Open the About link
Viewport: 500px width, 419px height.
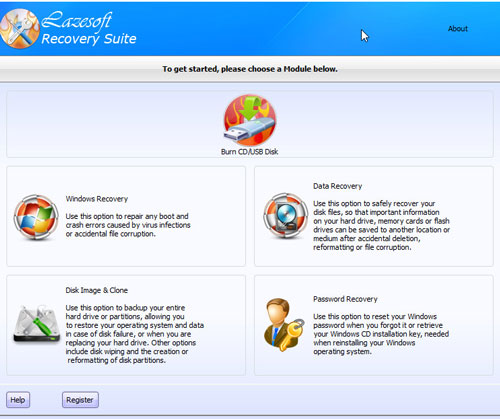pyautogui.click(x=458, y=29)
